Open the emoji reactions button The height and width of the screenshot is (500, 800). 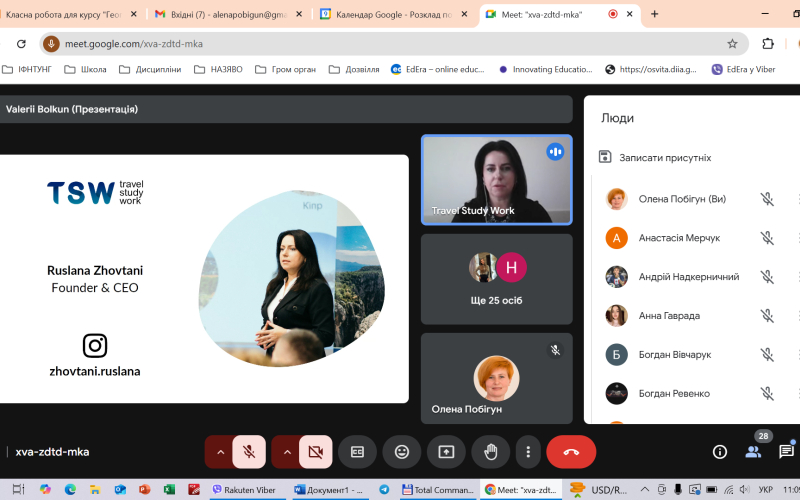(402, 452)
